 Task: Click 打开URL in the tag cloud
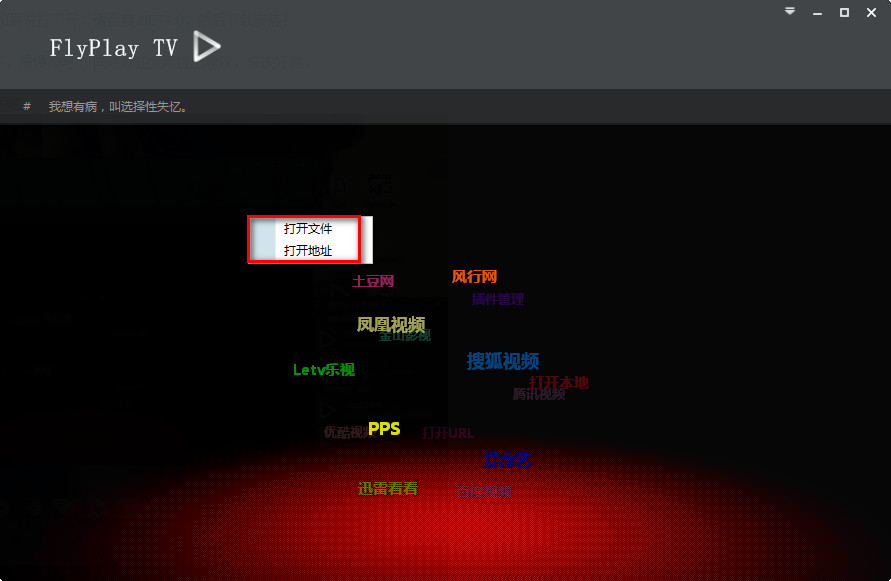click(x=448, y=433)
